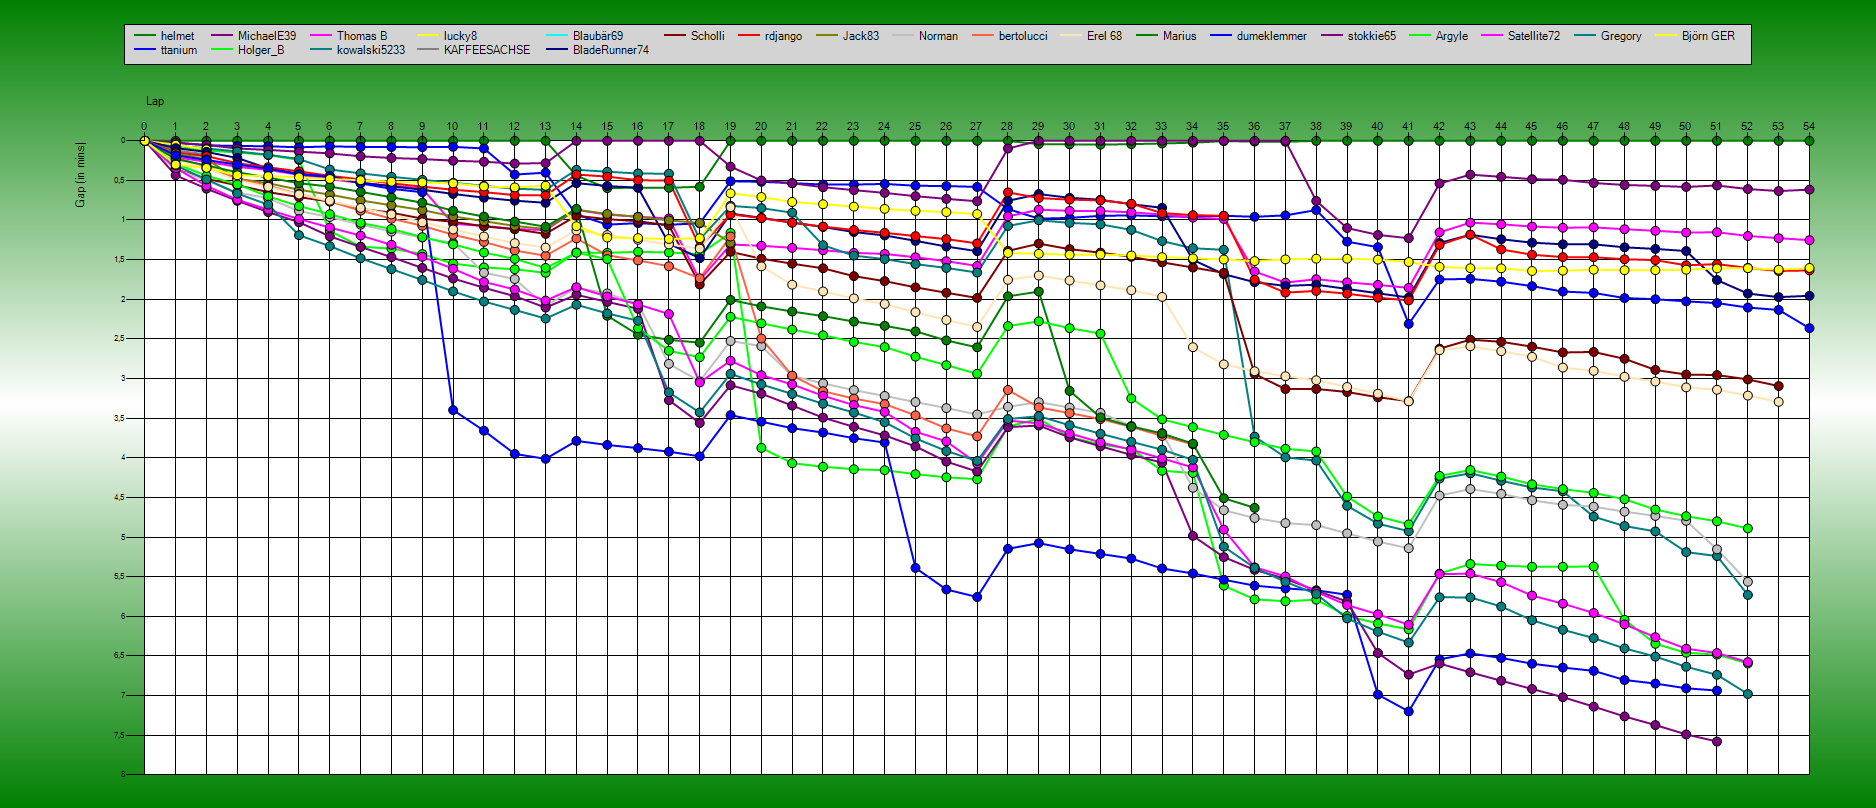Choose the KAFFEESACHSE legend entry
This screenshot has width=1876, height=808.
tap(487, 50)
